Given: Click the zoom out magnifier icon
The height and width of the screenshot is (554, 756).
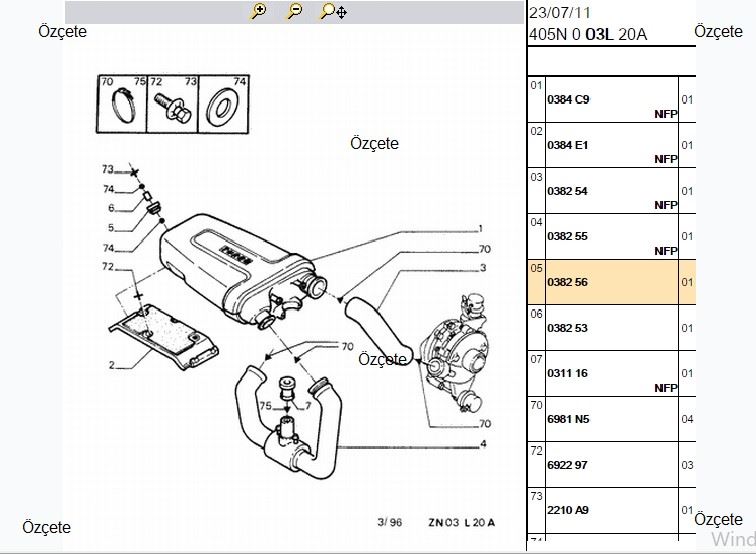Looking at the screenshot, I should (294, 11).
